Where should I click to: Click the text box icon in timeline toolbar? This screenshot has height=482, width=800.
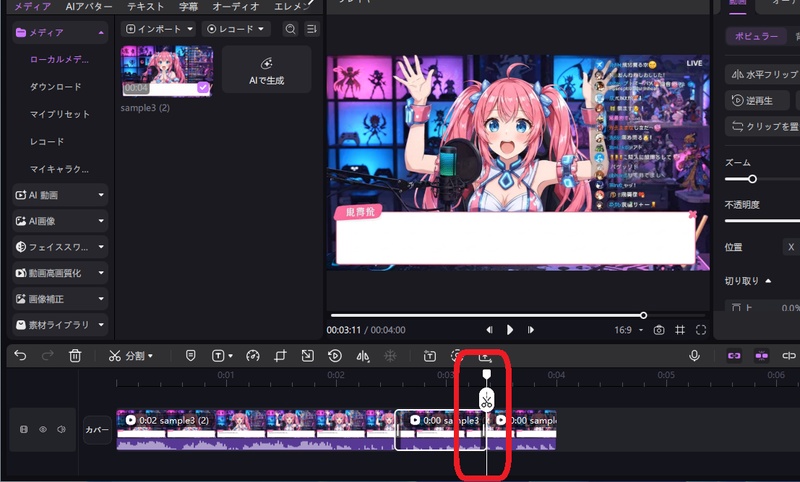click(430, 356)
